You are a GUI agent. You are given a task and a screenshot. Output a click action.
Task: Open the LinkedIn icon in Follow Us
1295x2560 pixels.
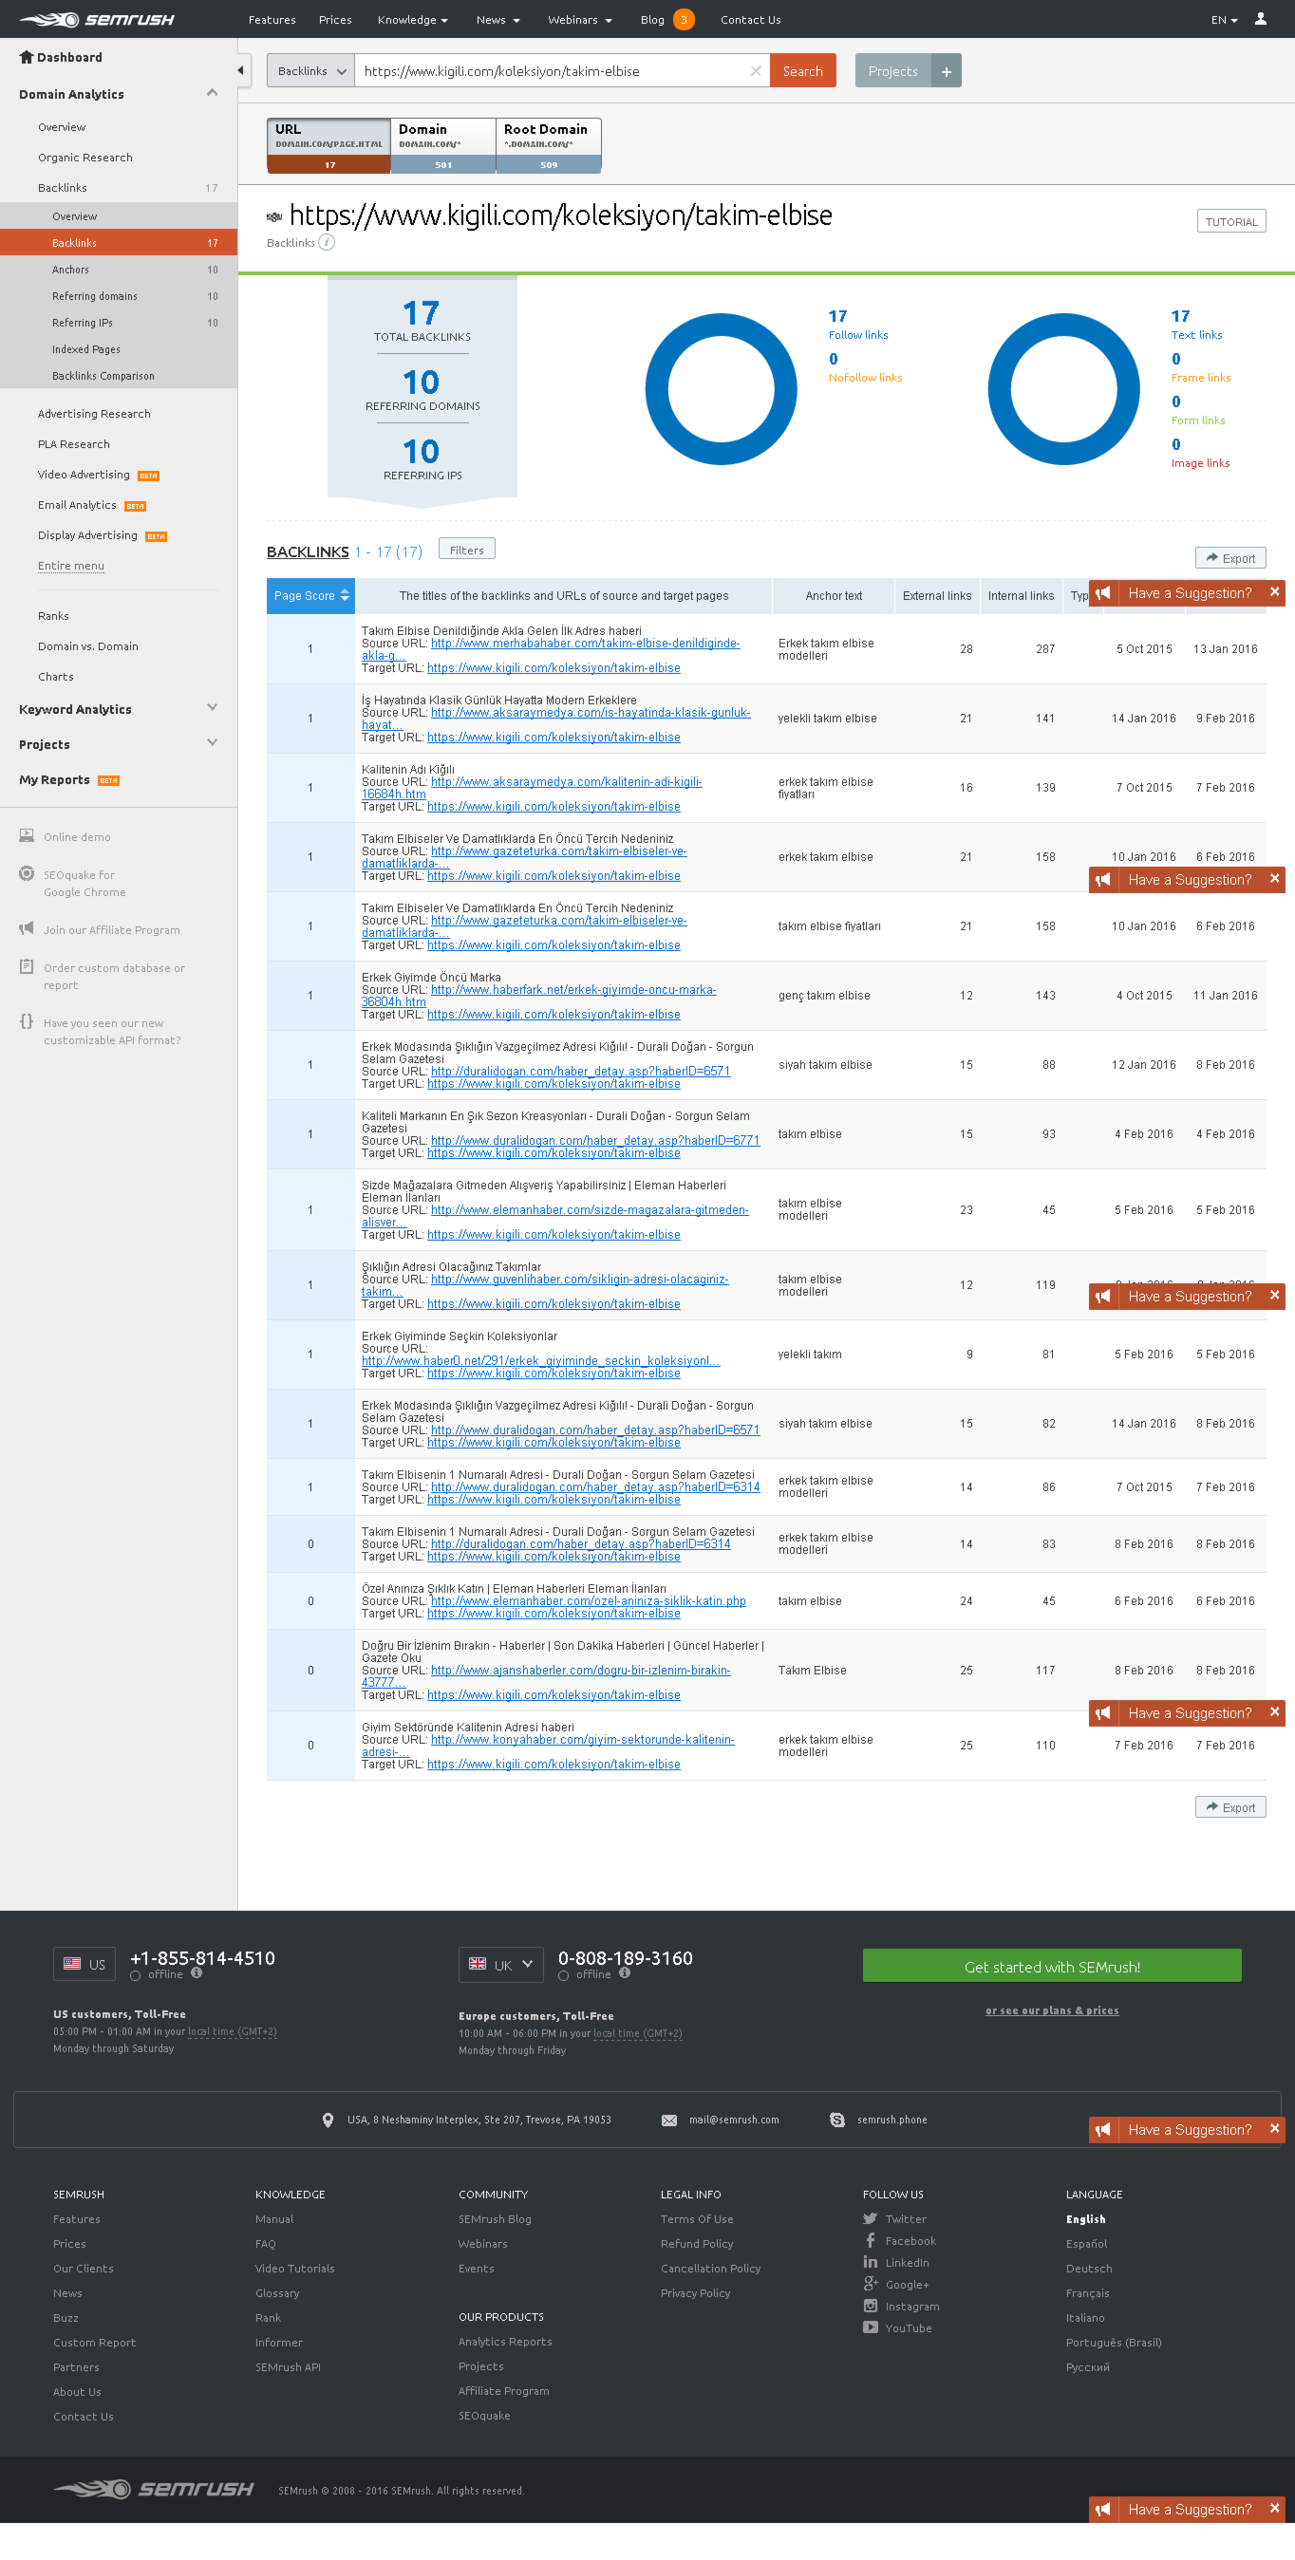coord(870,2262)
